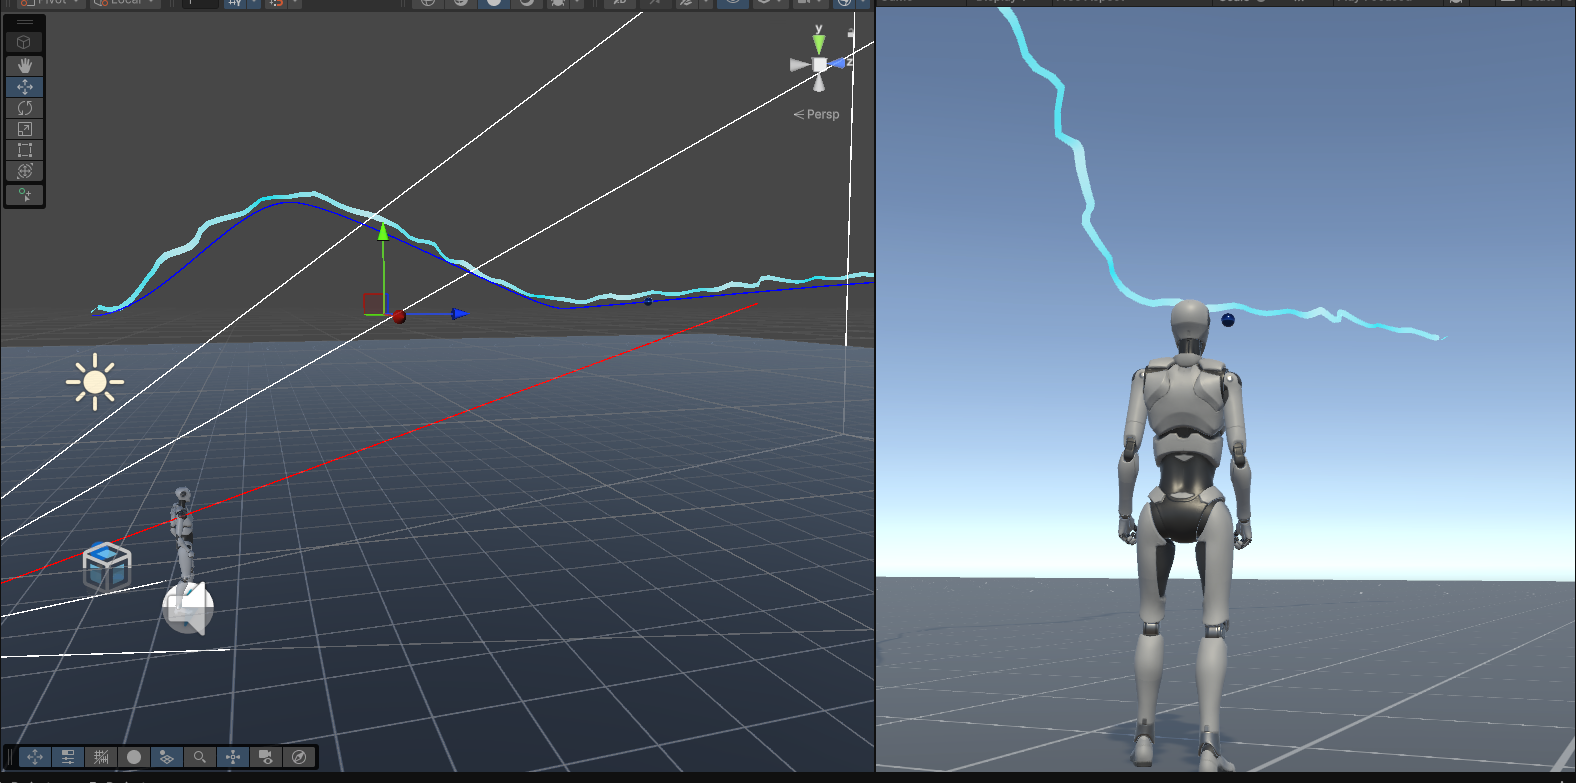Toggle the gizmo rotation lock icon
Screen dimensions: 1576x783
pos(852,33)
